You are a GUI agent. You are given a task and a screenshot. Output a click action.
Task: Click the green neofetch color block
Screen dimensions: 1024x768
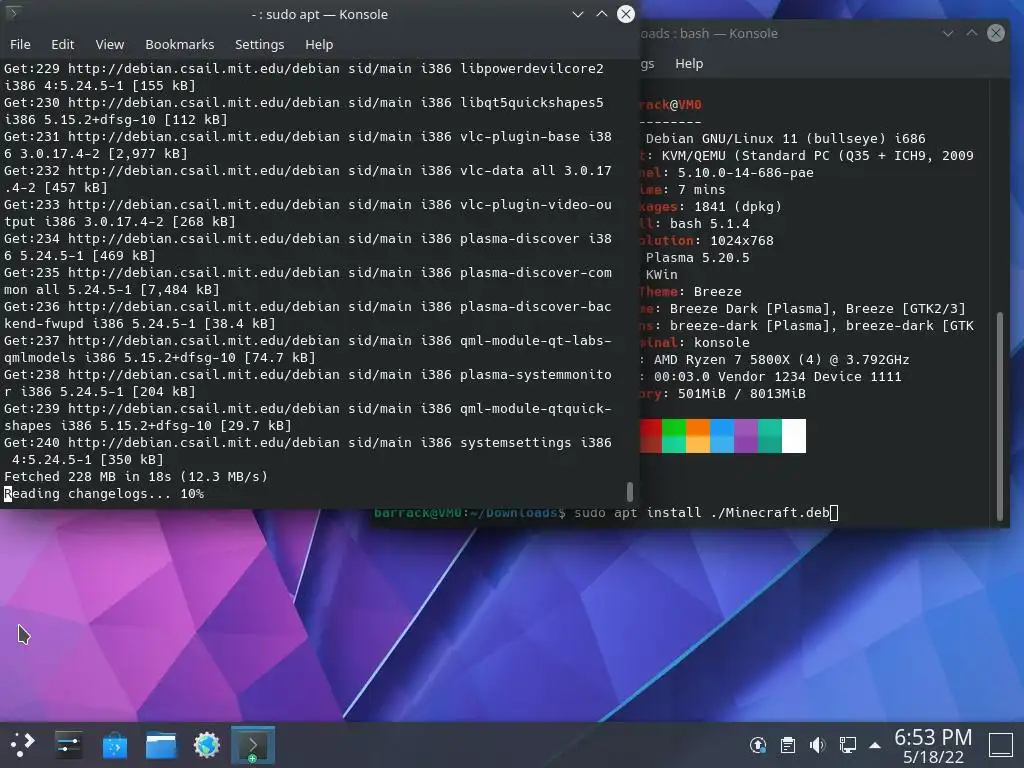[674, 436]
